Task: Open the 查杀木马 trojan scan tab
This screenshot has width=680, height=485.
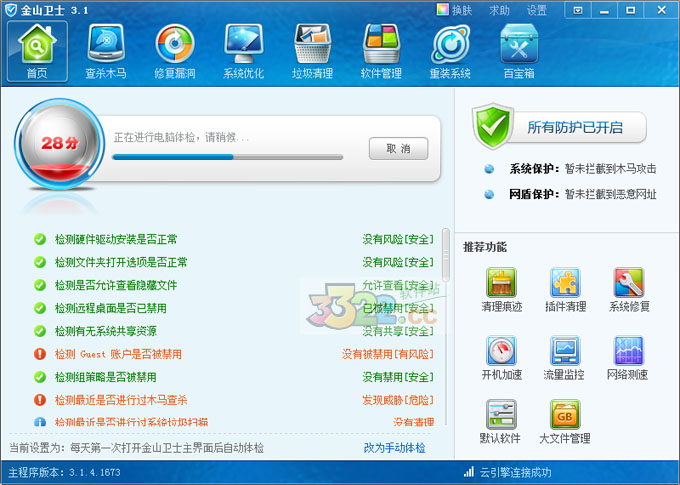Action: [106, 52]
